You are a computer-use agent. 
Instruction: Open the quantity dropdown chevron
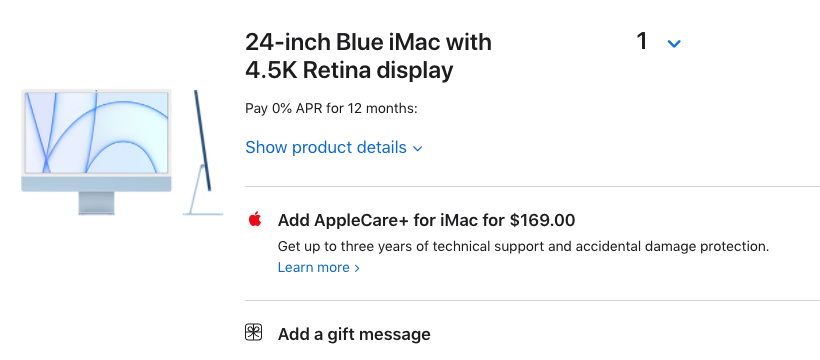674,43
